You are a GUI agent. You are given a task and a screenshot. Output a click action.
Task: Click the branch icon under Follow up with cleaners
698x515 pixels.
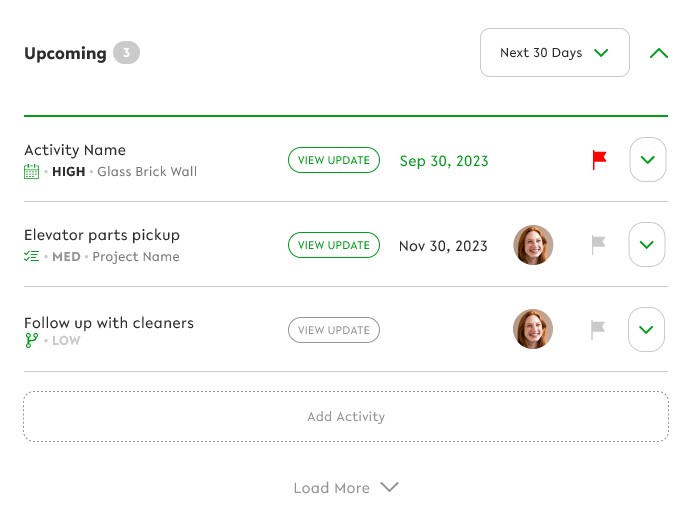point(31,341)
